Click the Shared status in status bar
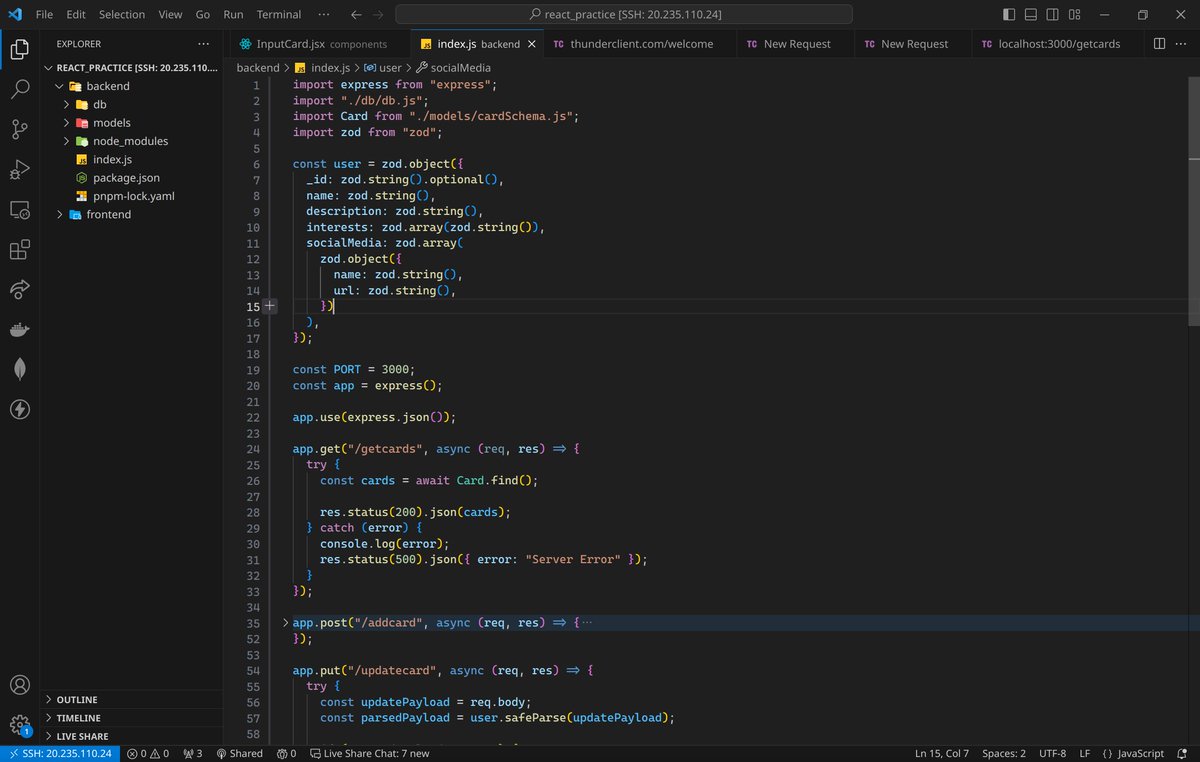Viewport: 1200px width, 762px height. [240, 753]
